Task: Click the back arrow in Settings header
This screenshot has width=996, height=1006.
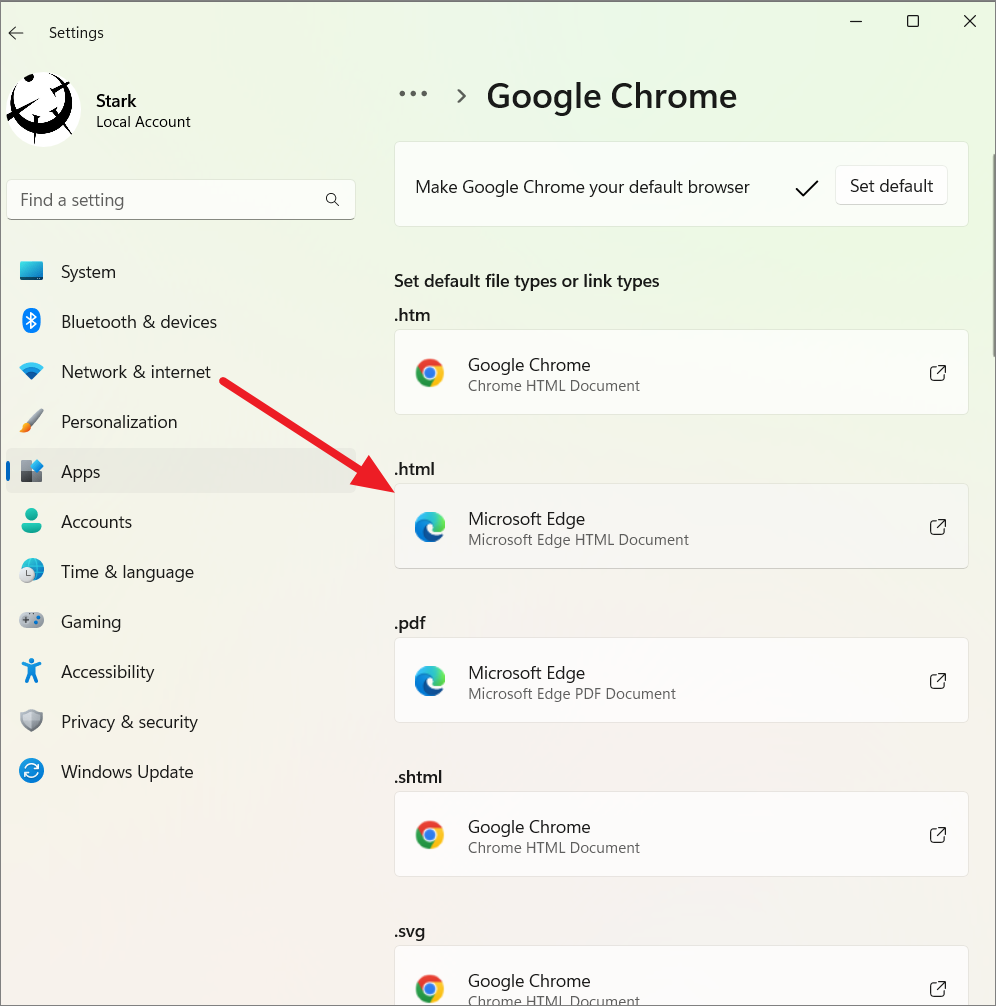Action: tap(16, 33)
